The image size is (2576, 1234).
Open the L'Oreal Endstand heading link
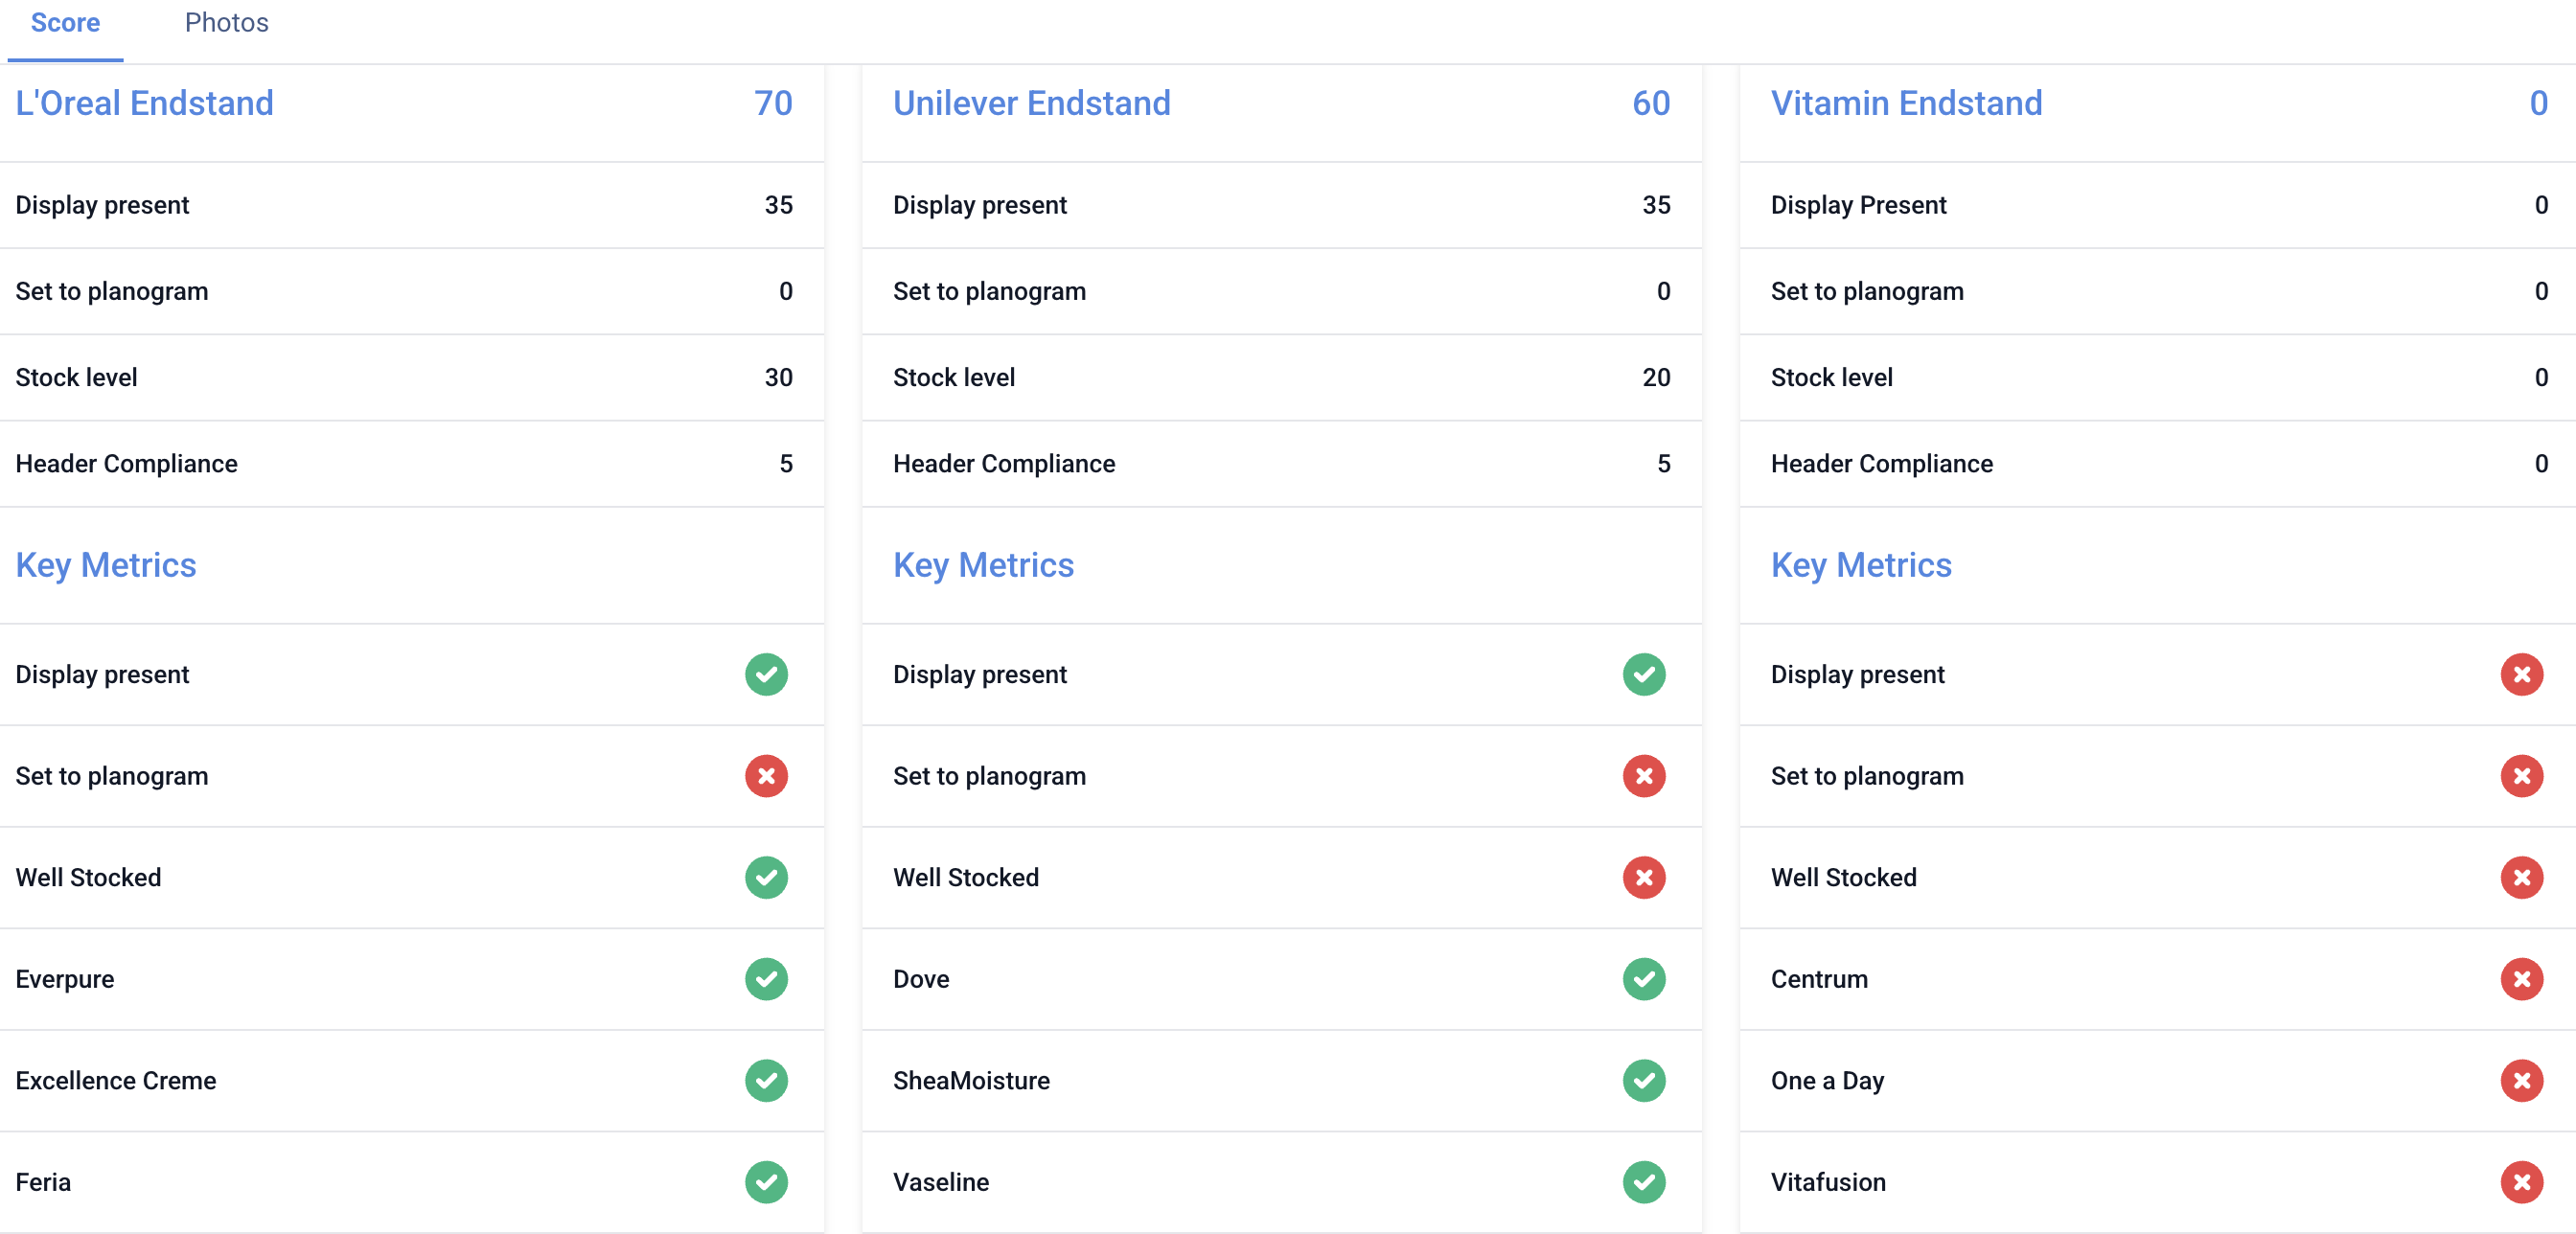click(x=144, y=103)
